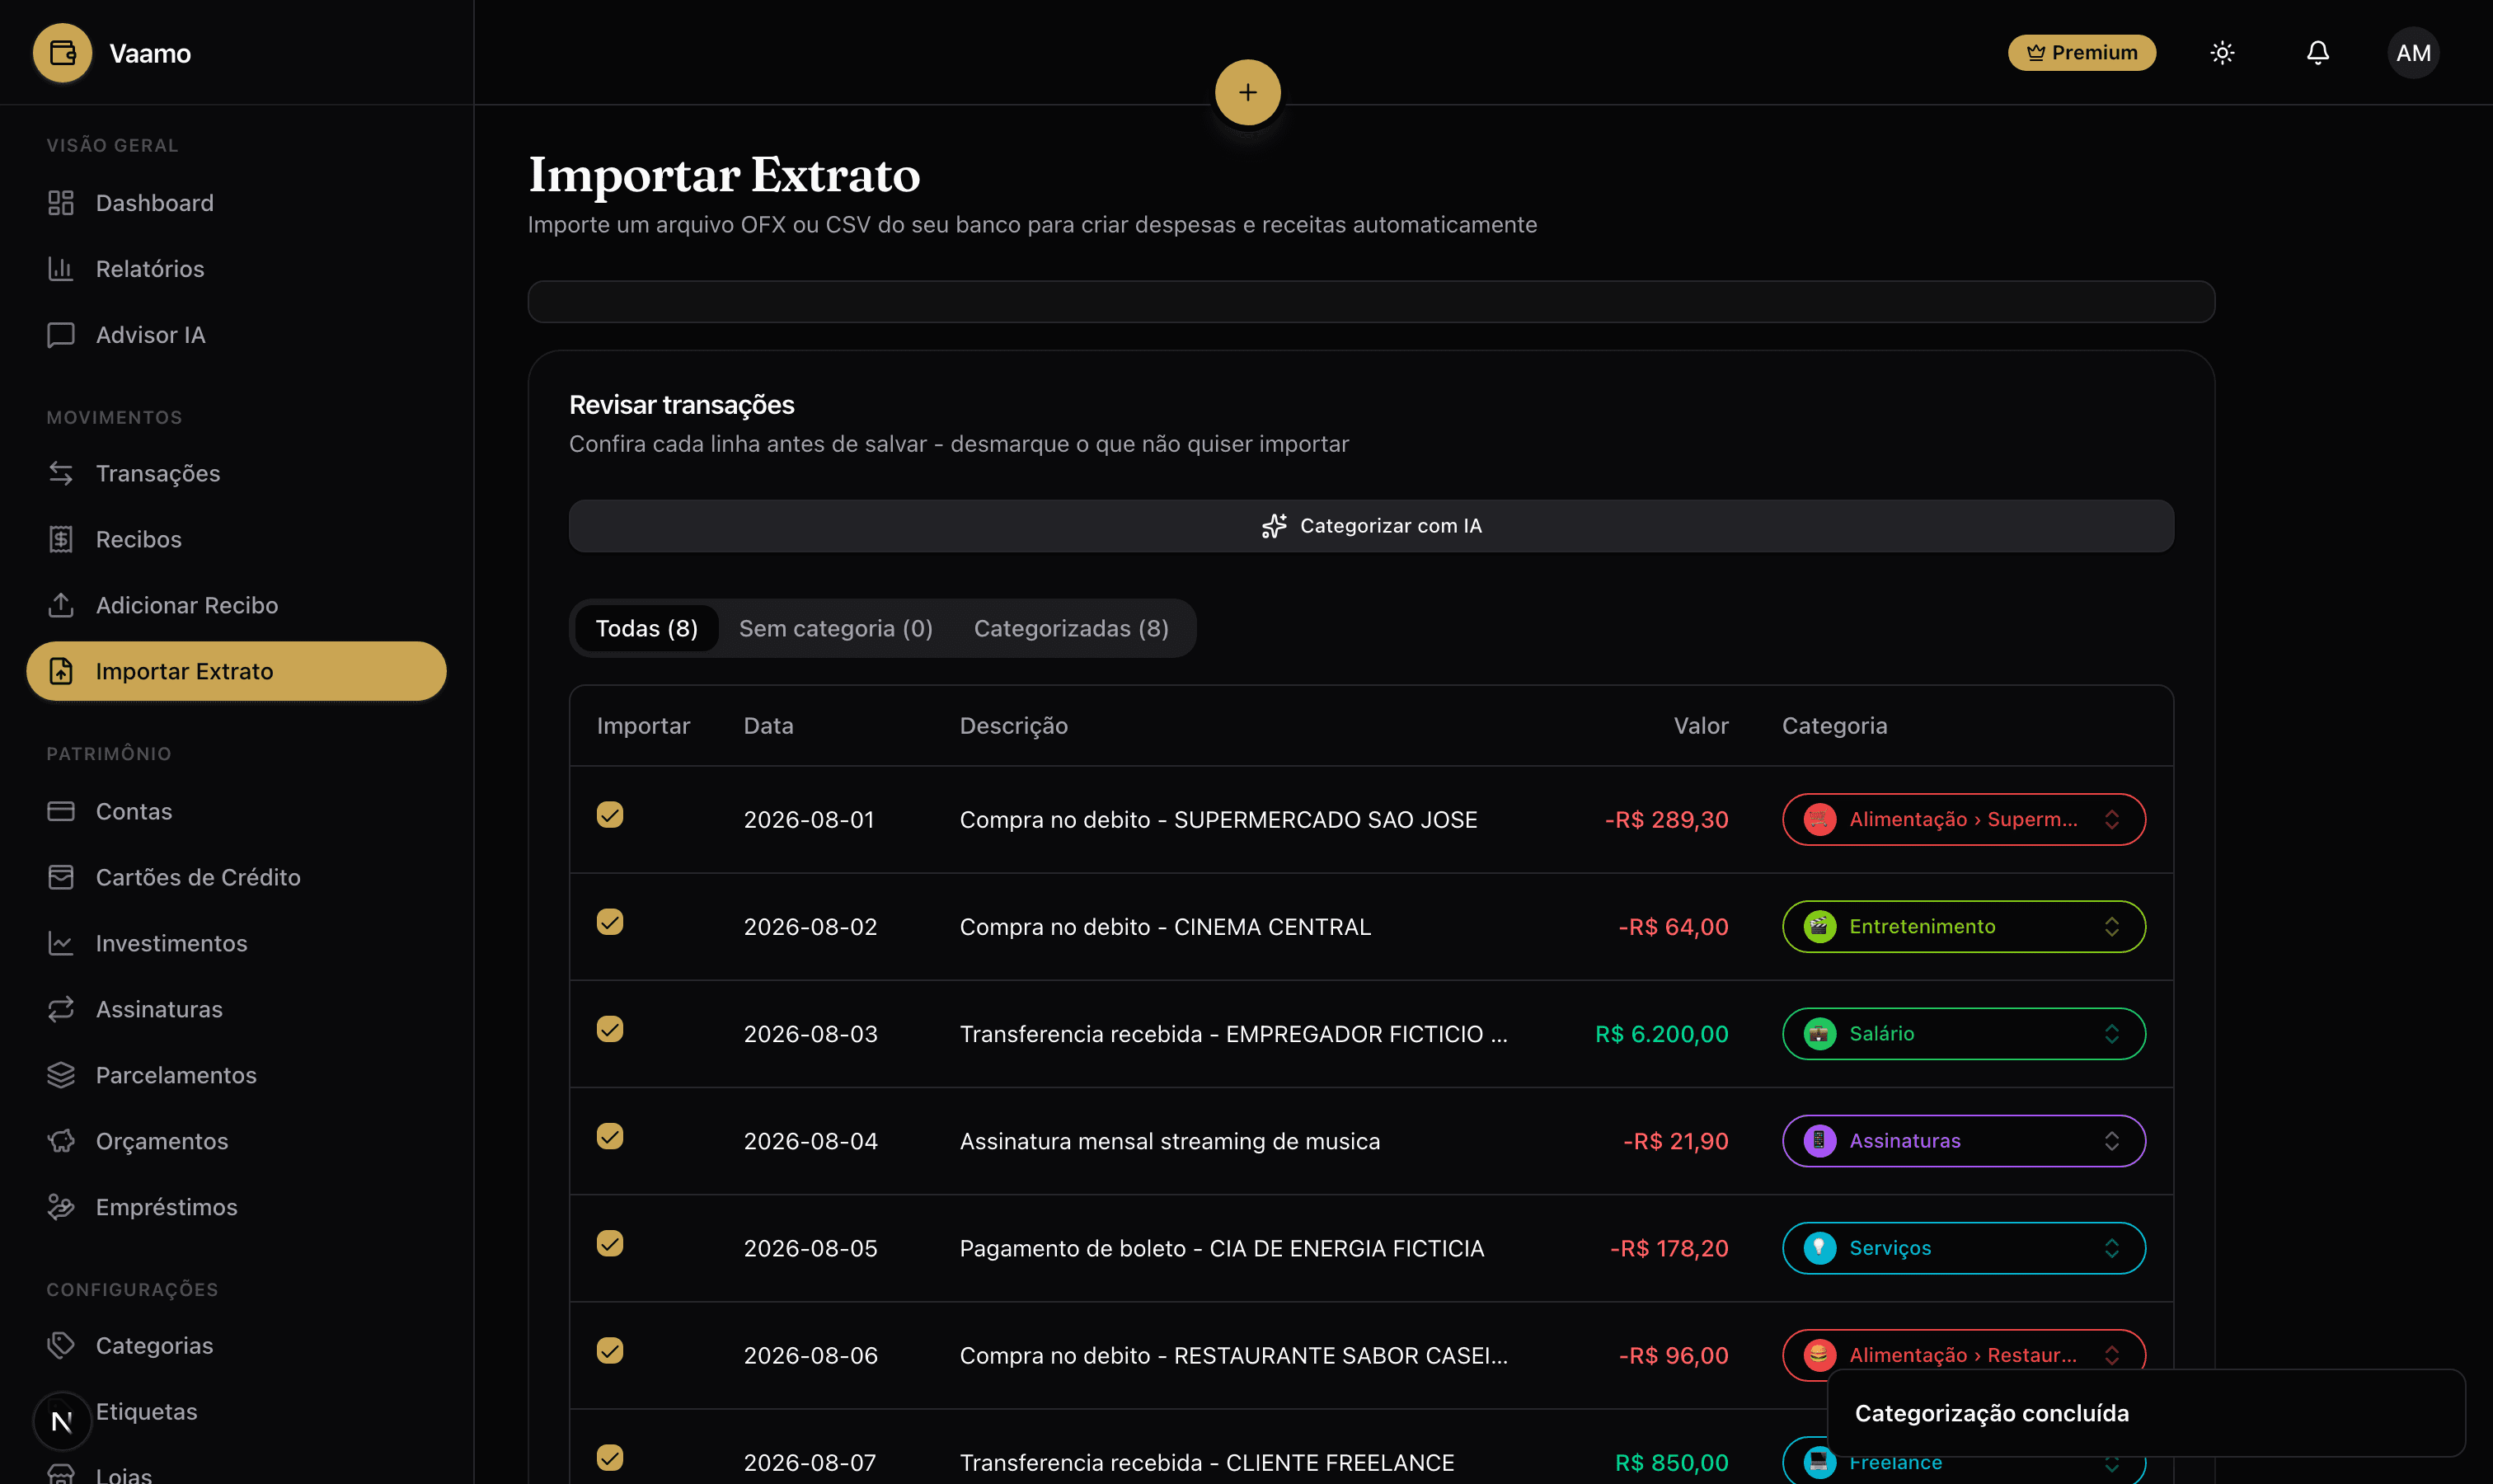Open Alimentação › Superm... category dropdown
Viewport: 2493px width, 1484px height.
1963,819
